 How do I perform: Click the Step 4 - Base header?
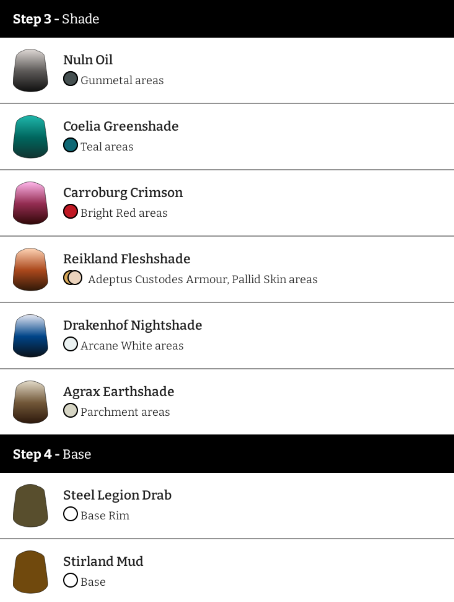[x=227, y=454]
